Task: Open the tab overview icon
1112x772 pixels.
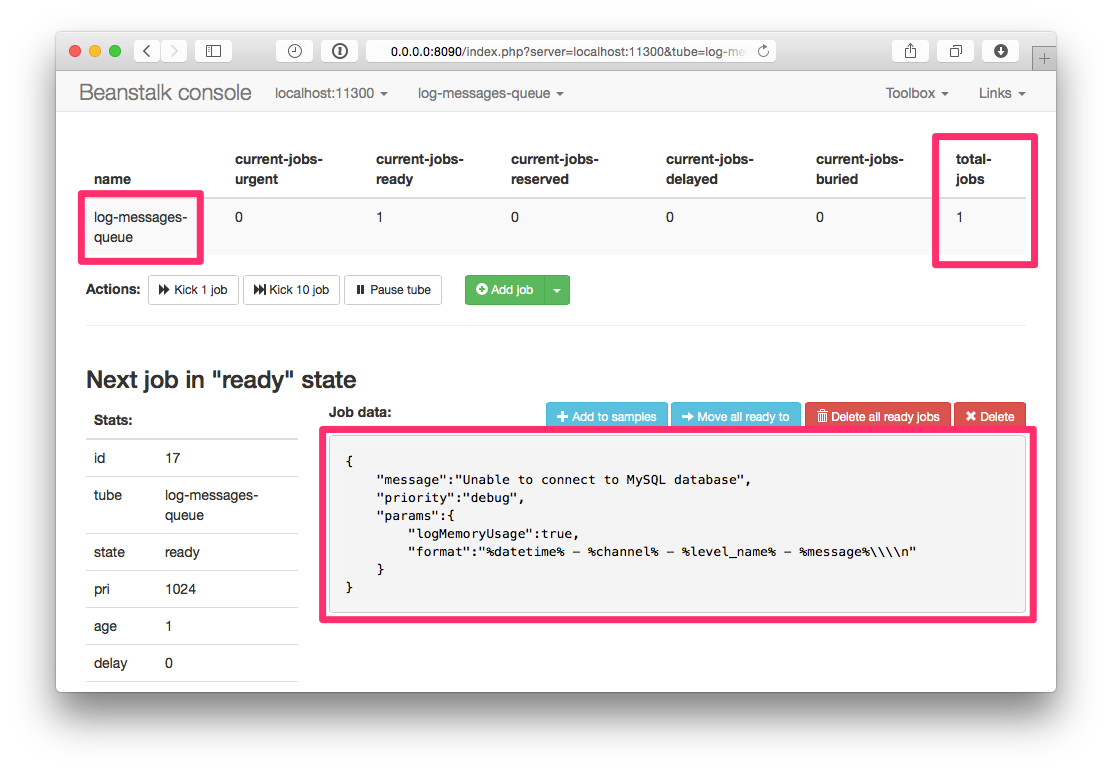Action: coord(955,50)
